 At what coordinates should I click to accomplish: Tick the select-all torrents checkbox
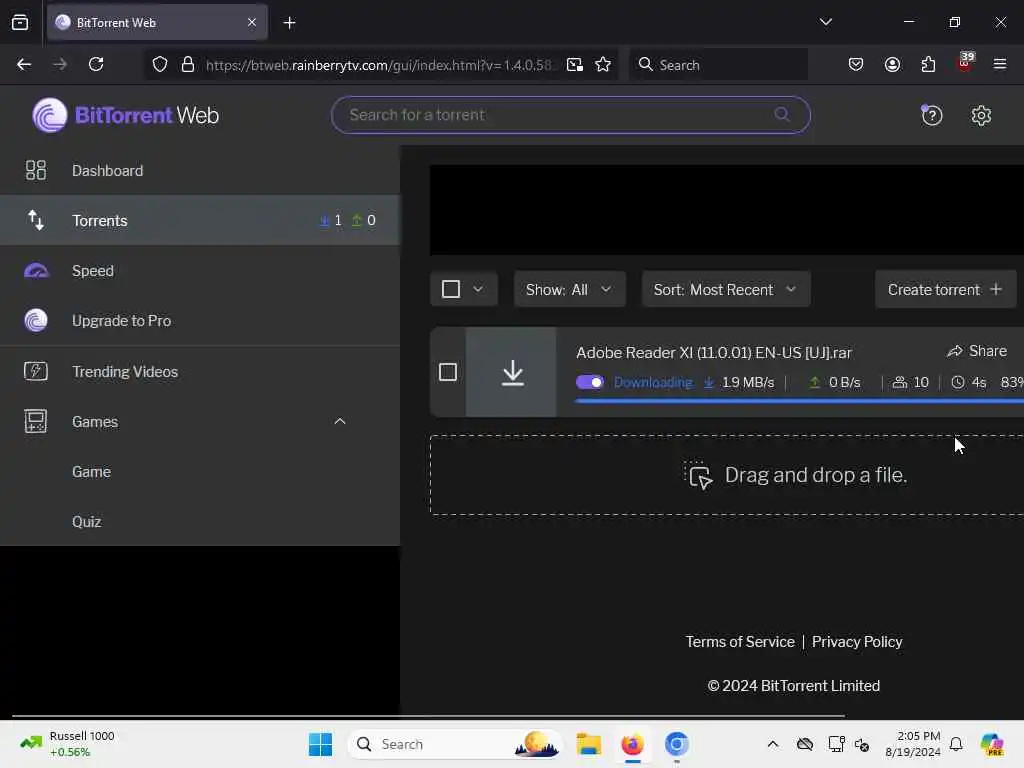pos(451,289)
